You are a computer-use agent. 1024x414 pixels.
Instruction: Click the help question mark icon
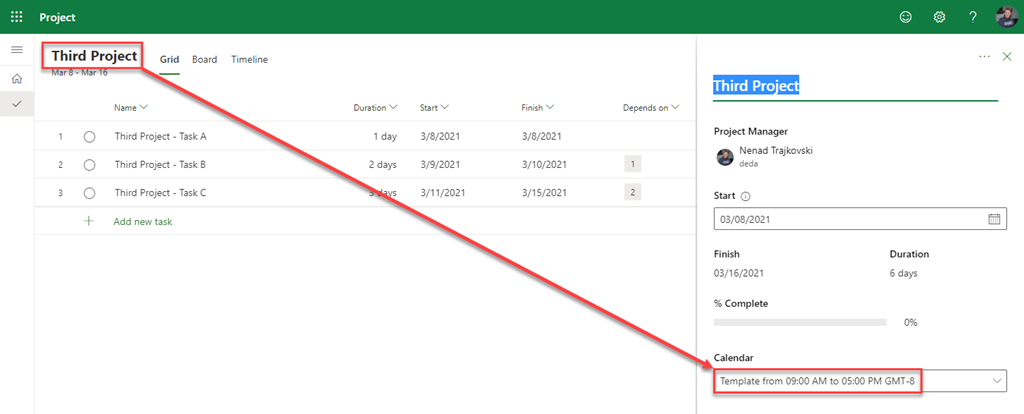[x=972, y=17]
